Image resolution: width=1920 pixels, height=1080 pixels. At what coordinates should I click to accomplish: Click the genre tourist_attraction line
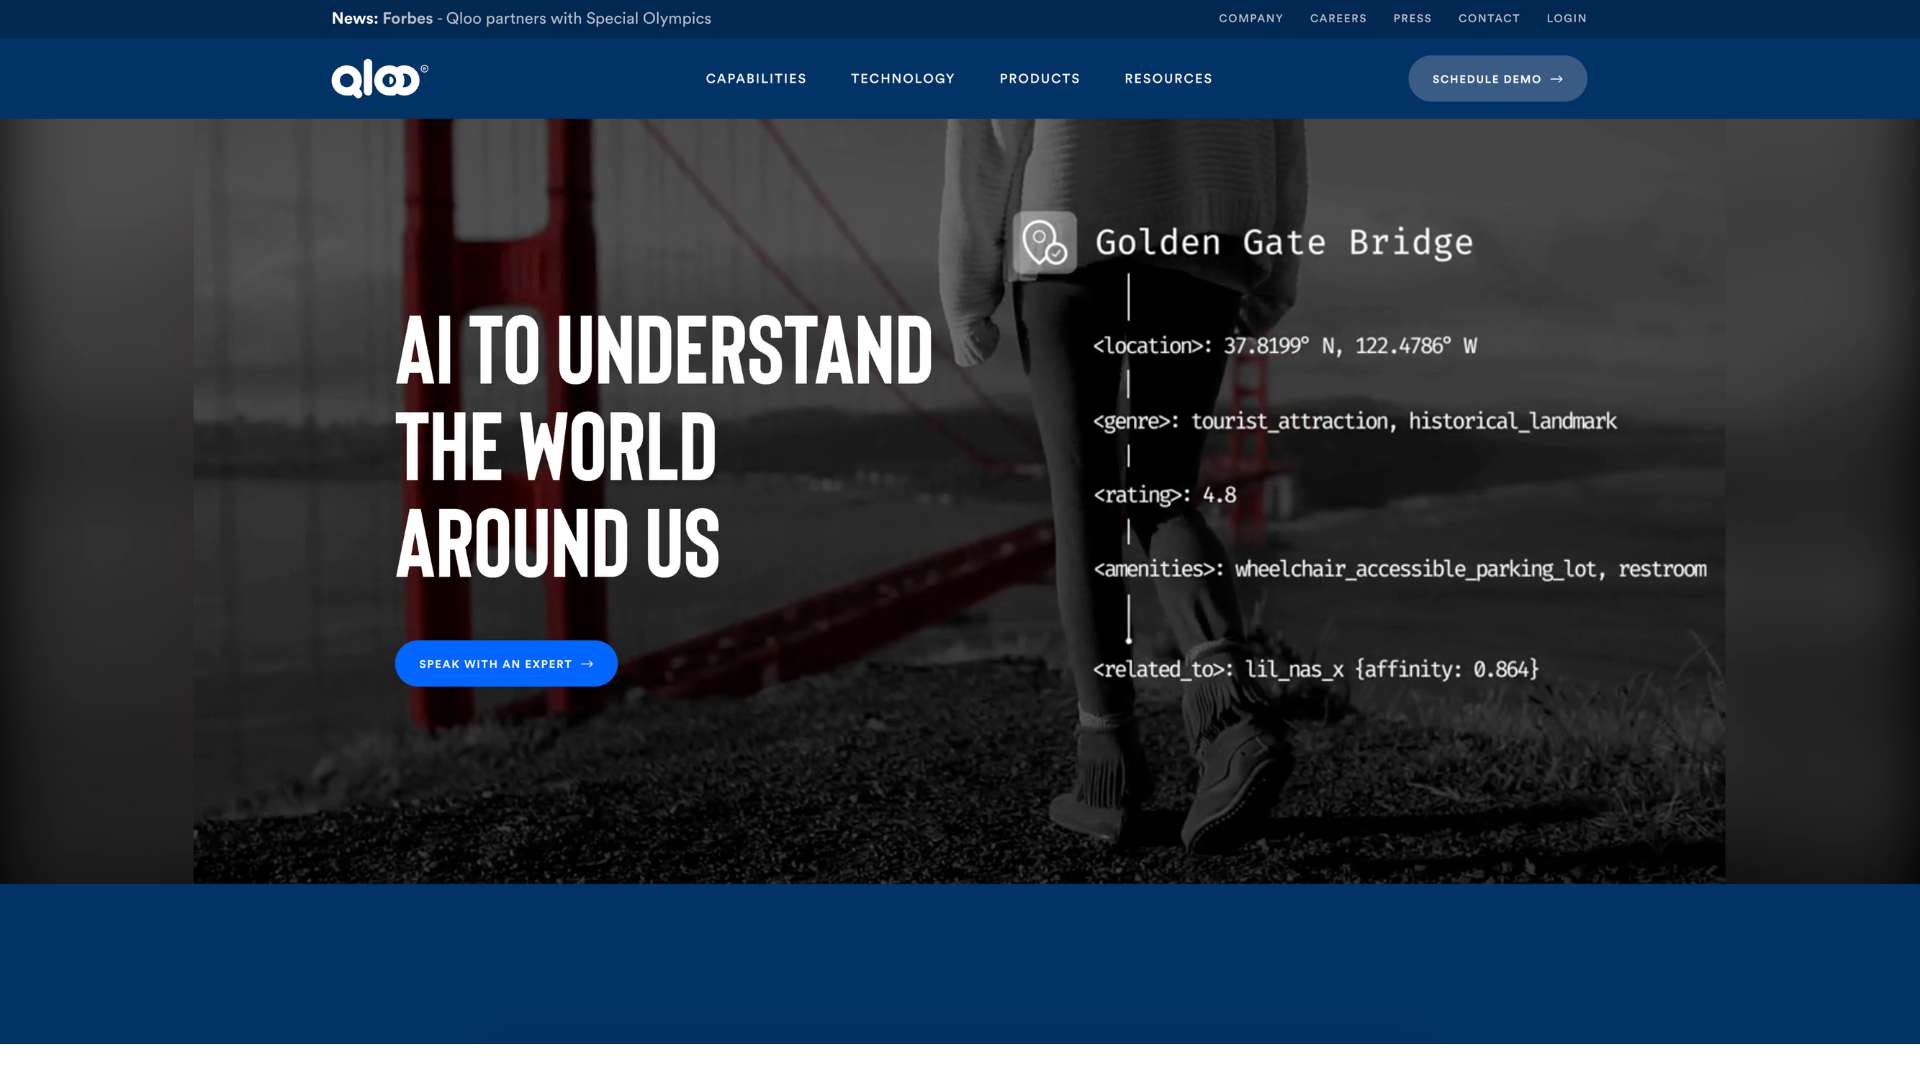[1355, 422]
